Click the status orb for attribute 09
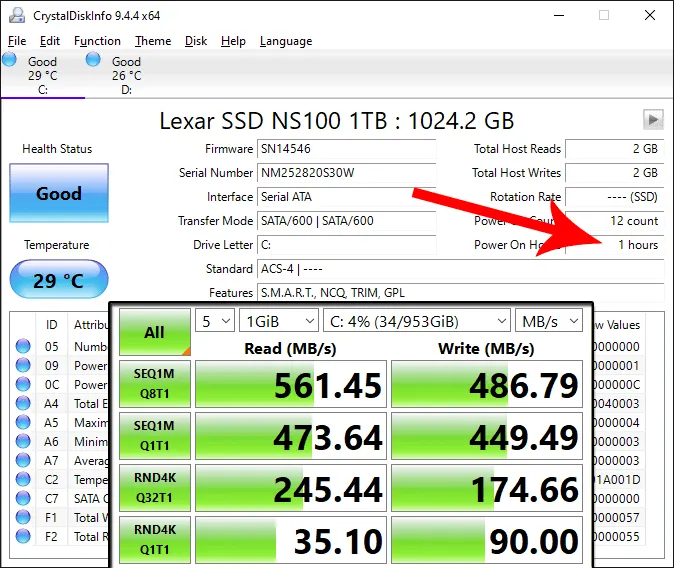This screenshot has width=674, height=568. tap(23, 365)
